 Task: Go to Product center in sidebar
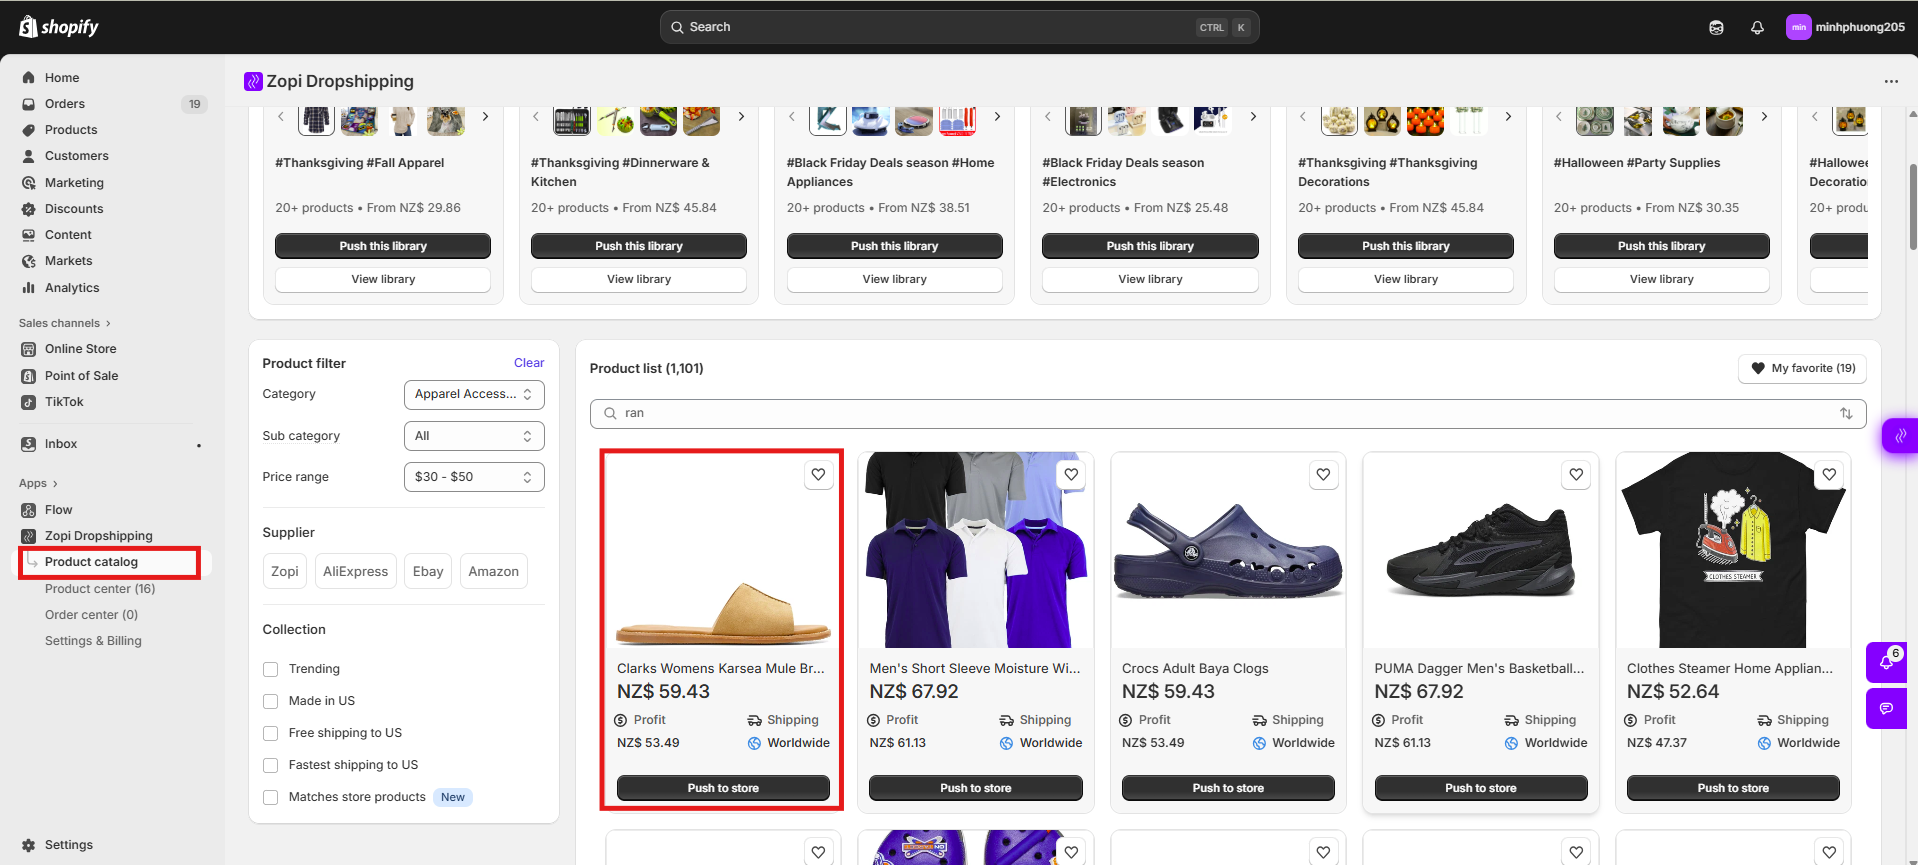click(100, 589)
